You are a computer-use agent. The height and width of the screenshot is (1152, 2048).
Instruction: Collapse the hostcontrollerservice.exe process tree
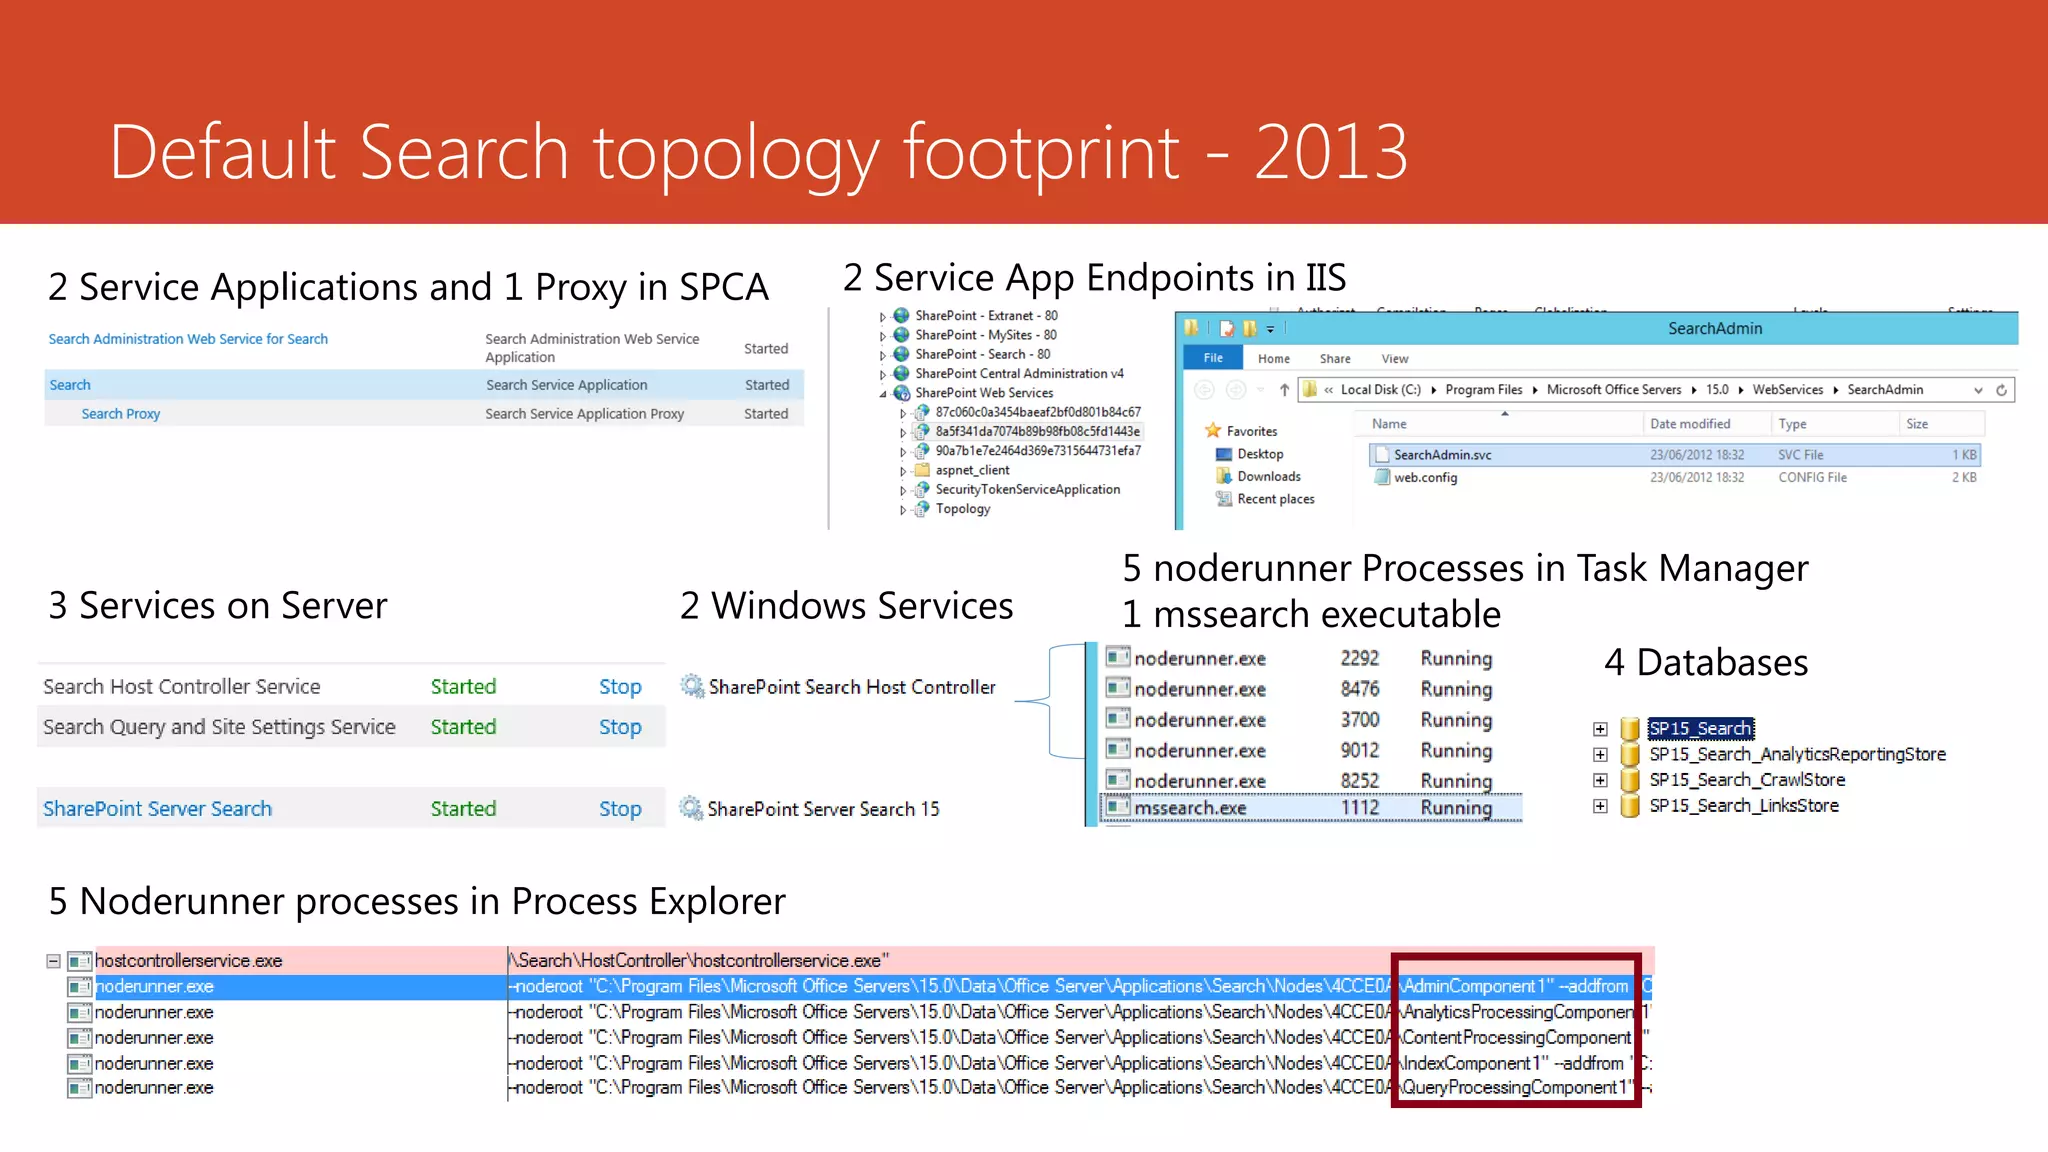click(53, 961)
